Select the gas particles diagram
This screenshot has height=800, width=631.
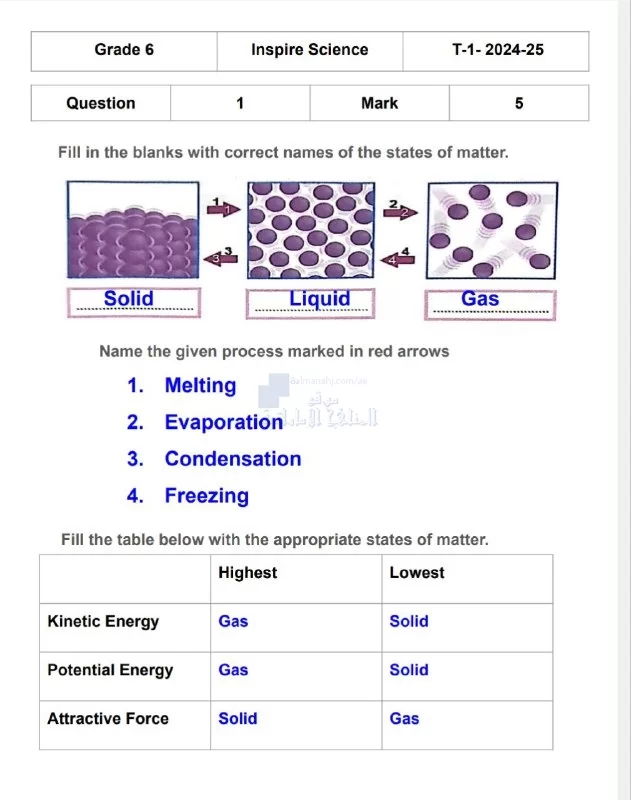click(492, 231)
